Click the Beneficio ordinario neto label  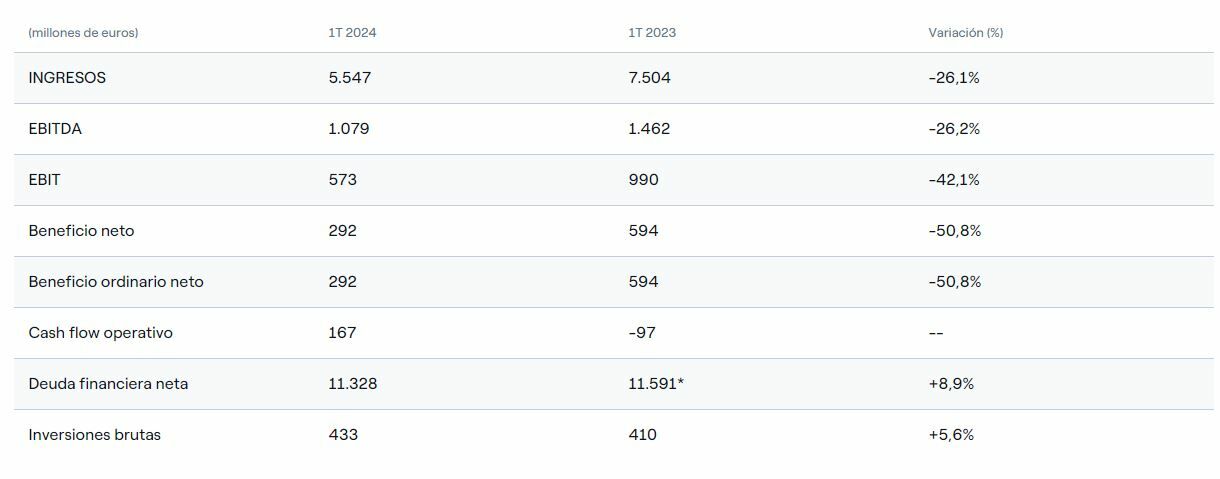tap(116, 282)
